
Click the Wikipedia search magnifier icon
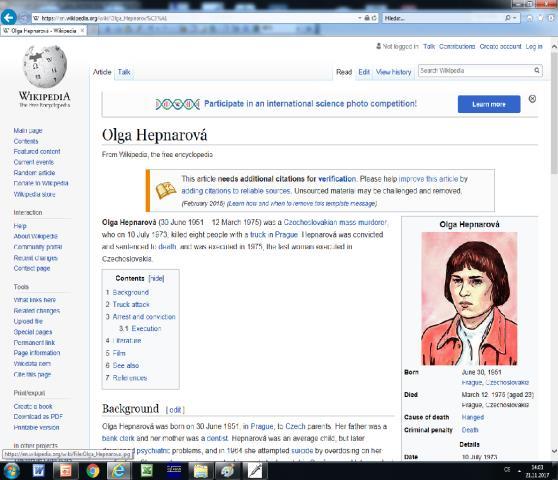coord(537,70)
